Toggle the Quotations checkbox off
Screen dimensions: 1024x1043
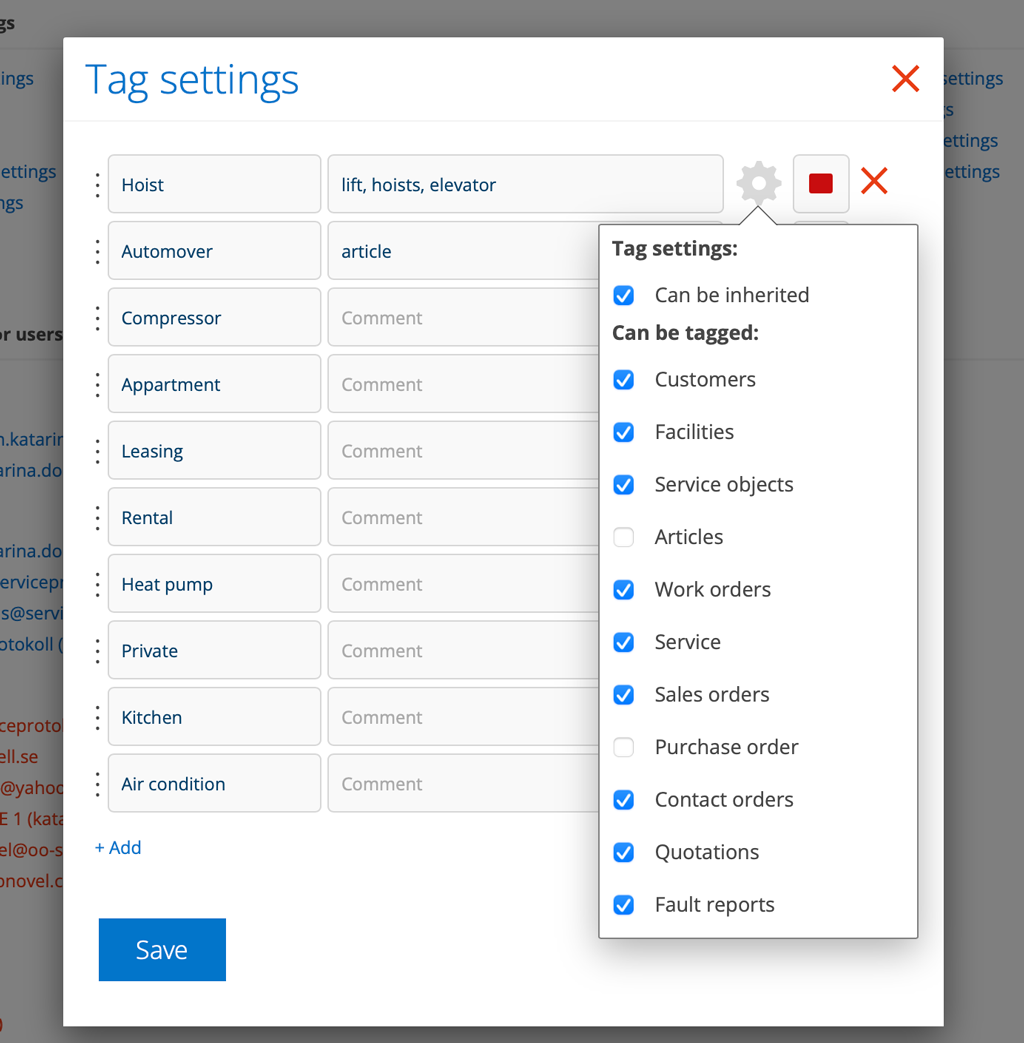point(624,852)
